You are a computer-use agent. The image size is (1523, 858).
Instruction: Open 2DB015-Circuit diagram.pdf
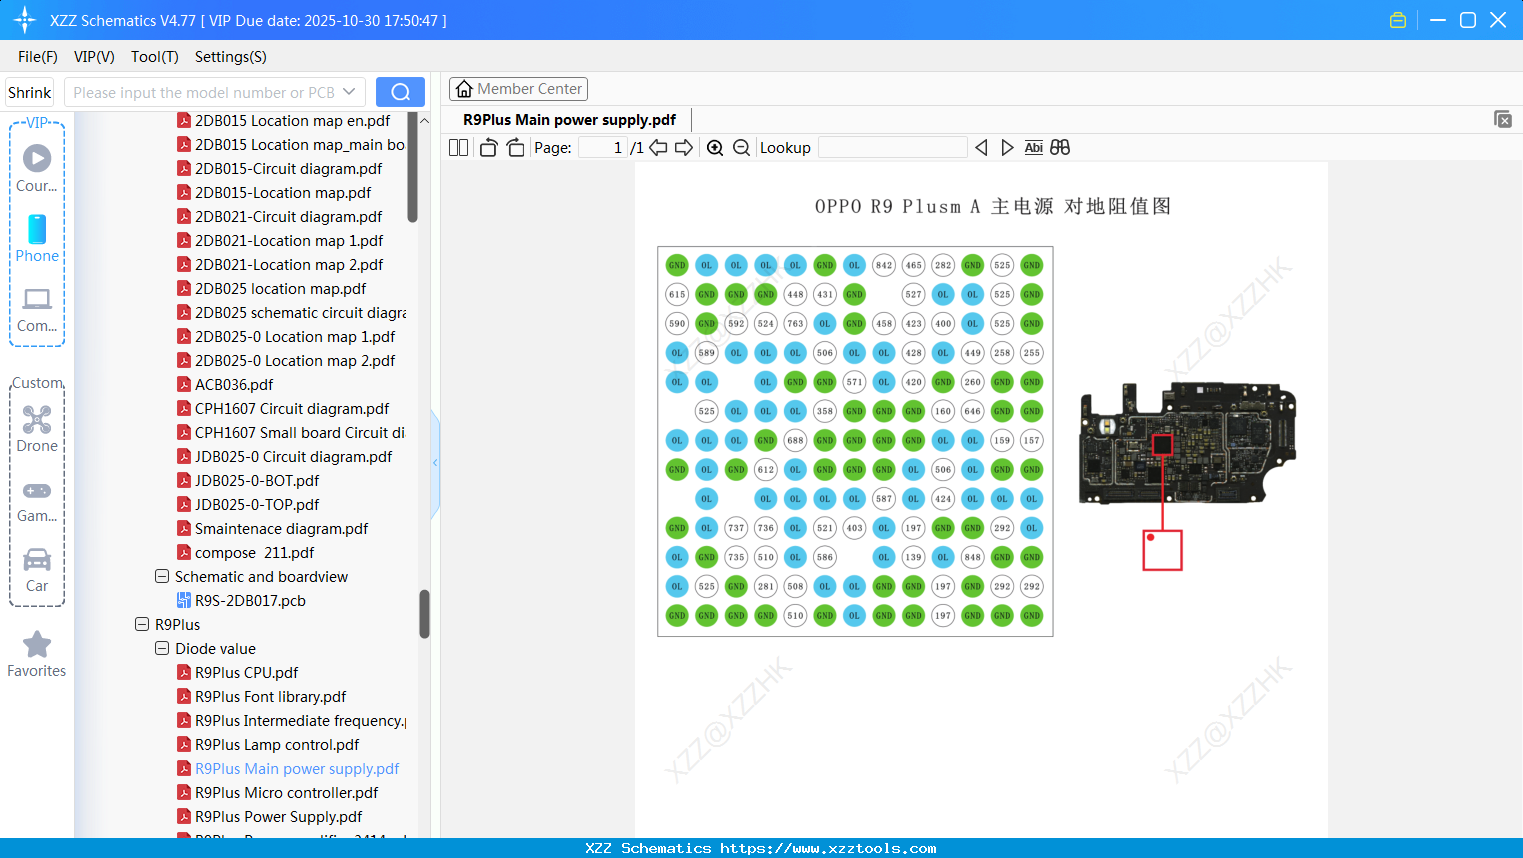[288, 169]
